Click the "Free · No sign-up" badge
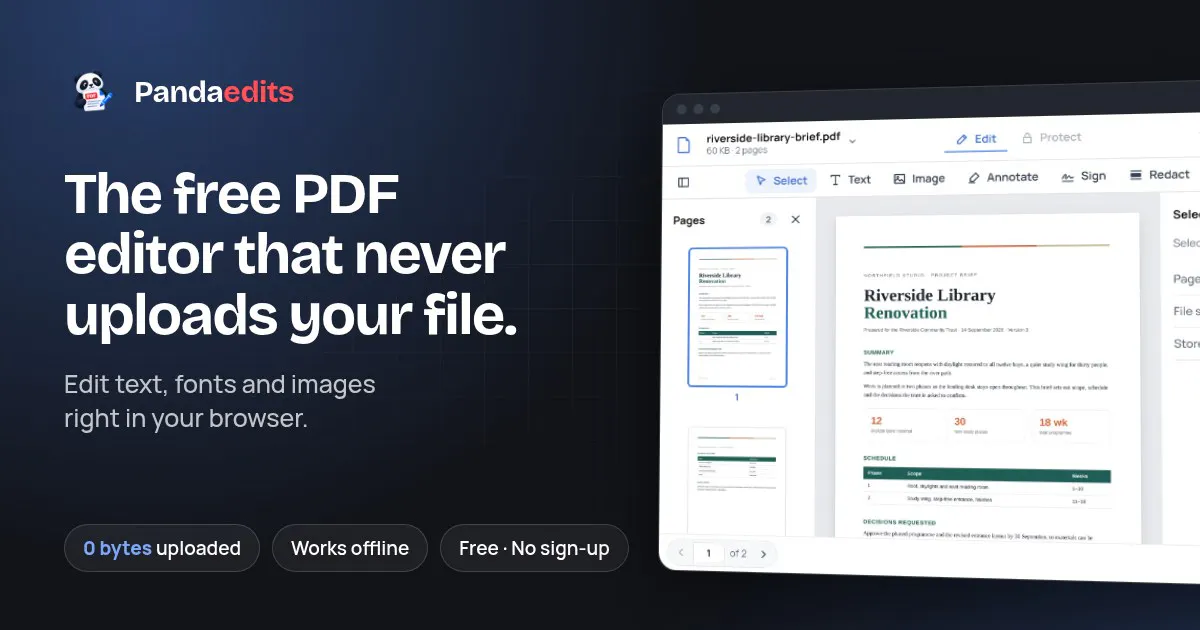This screenshot has height=630, width=1200. (x=534, y=548)
